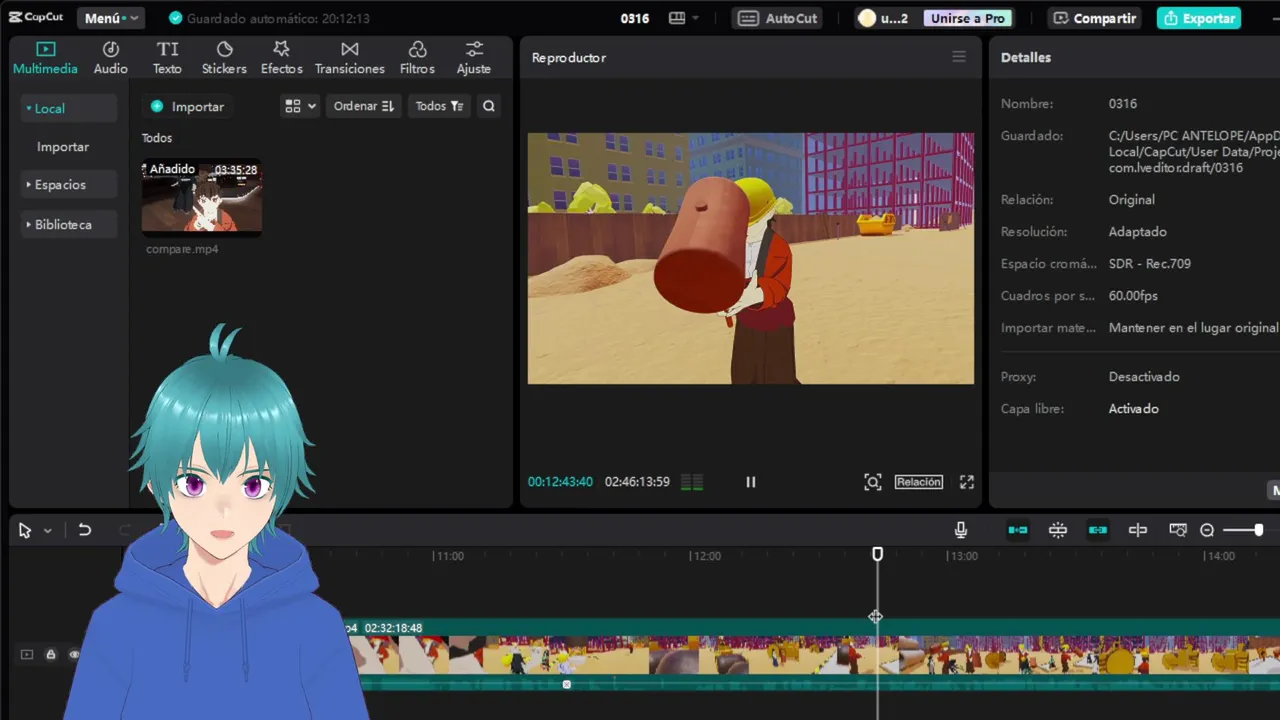Select the compare.mp4 thumbnail
The width and height of the screenshot is (1280, 720).
point(202,198)
